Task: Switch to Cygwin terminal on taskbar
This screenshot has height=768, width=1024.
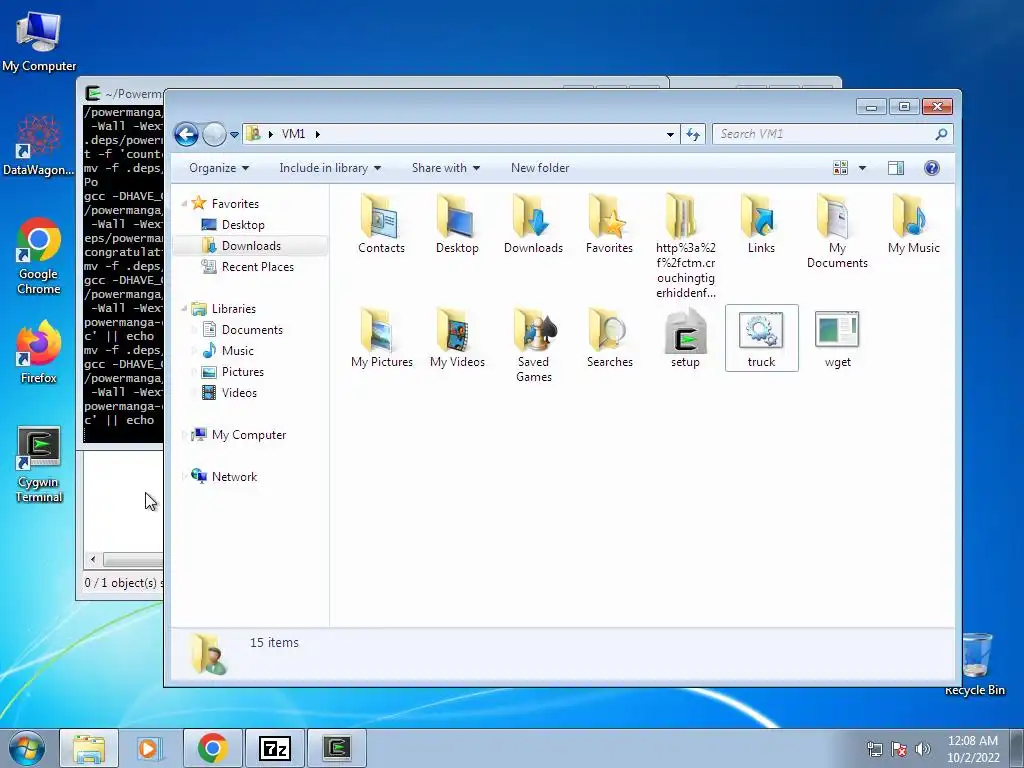Action: [x=336, y=748]
